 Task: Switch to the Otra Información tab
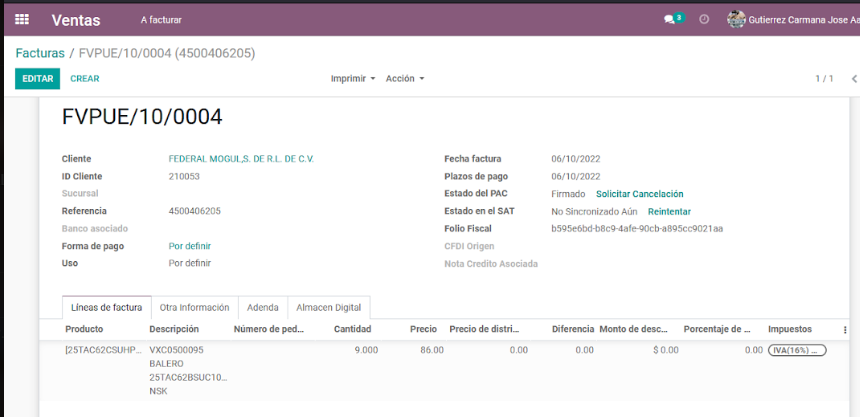coord(194,307)
